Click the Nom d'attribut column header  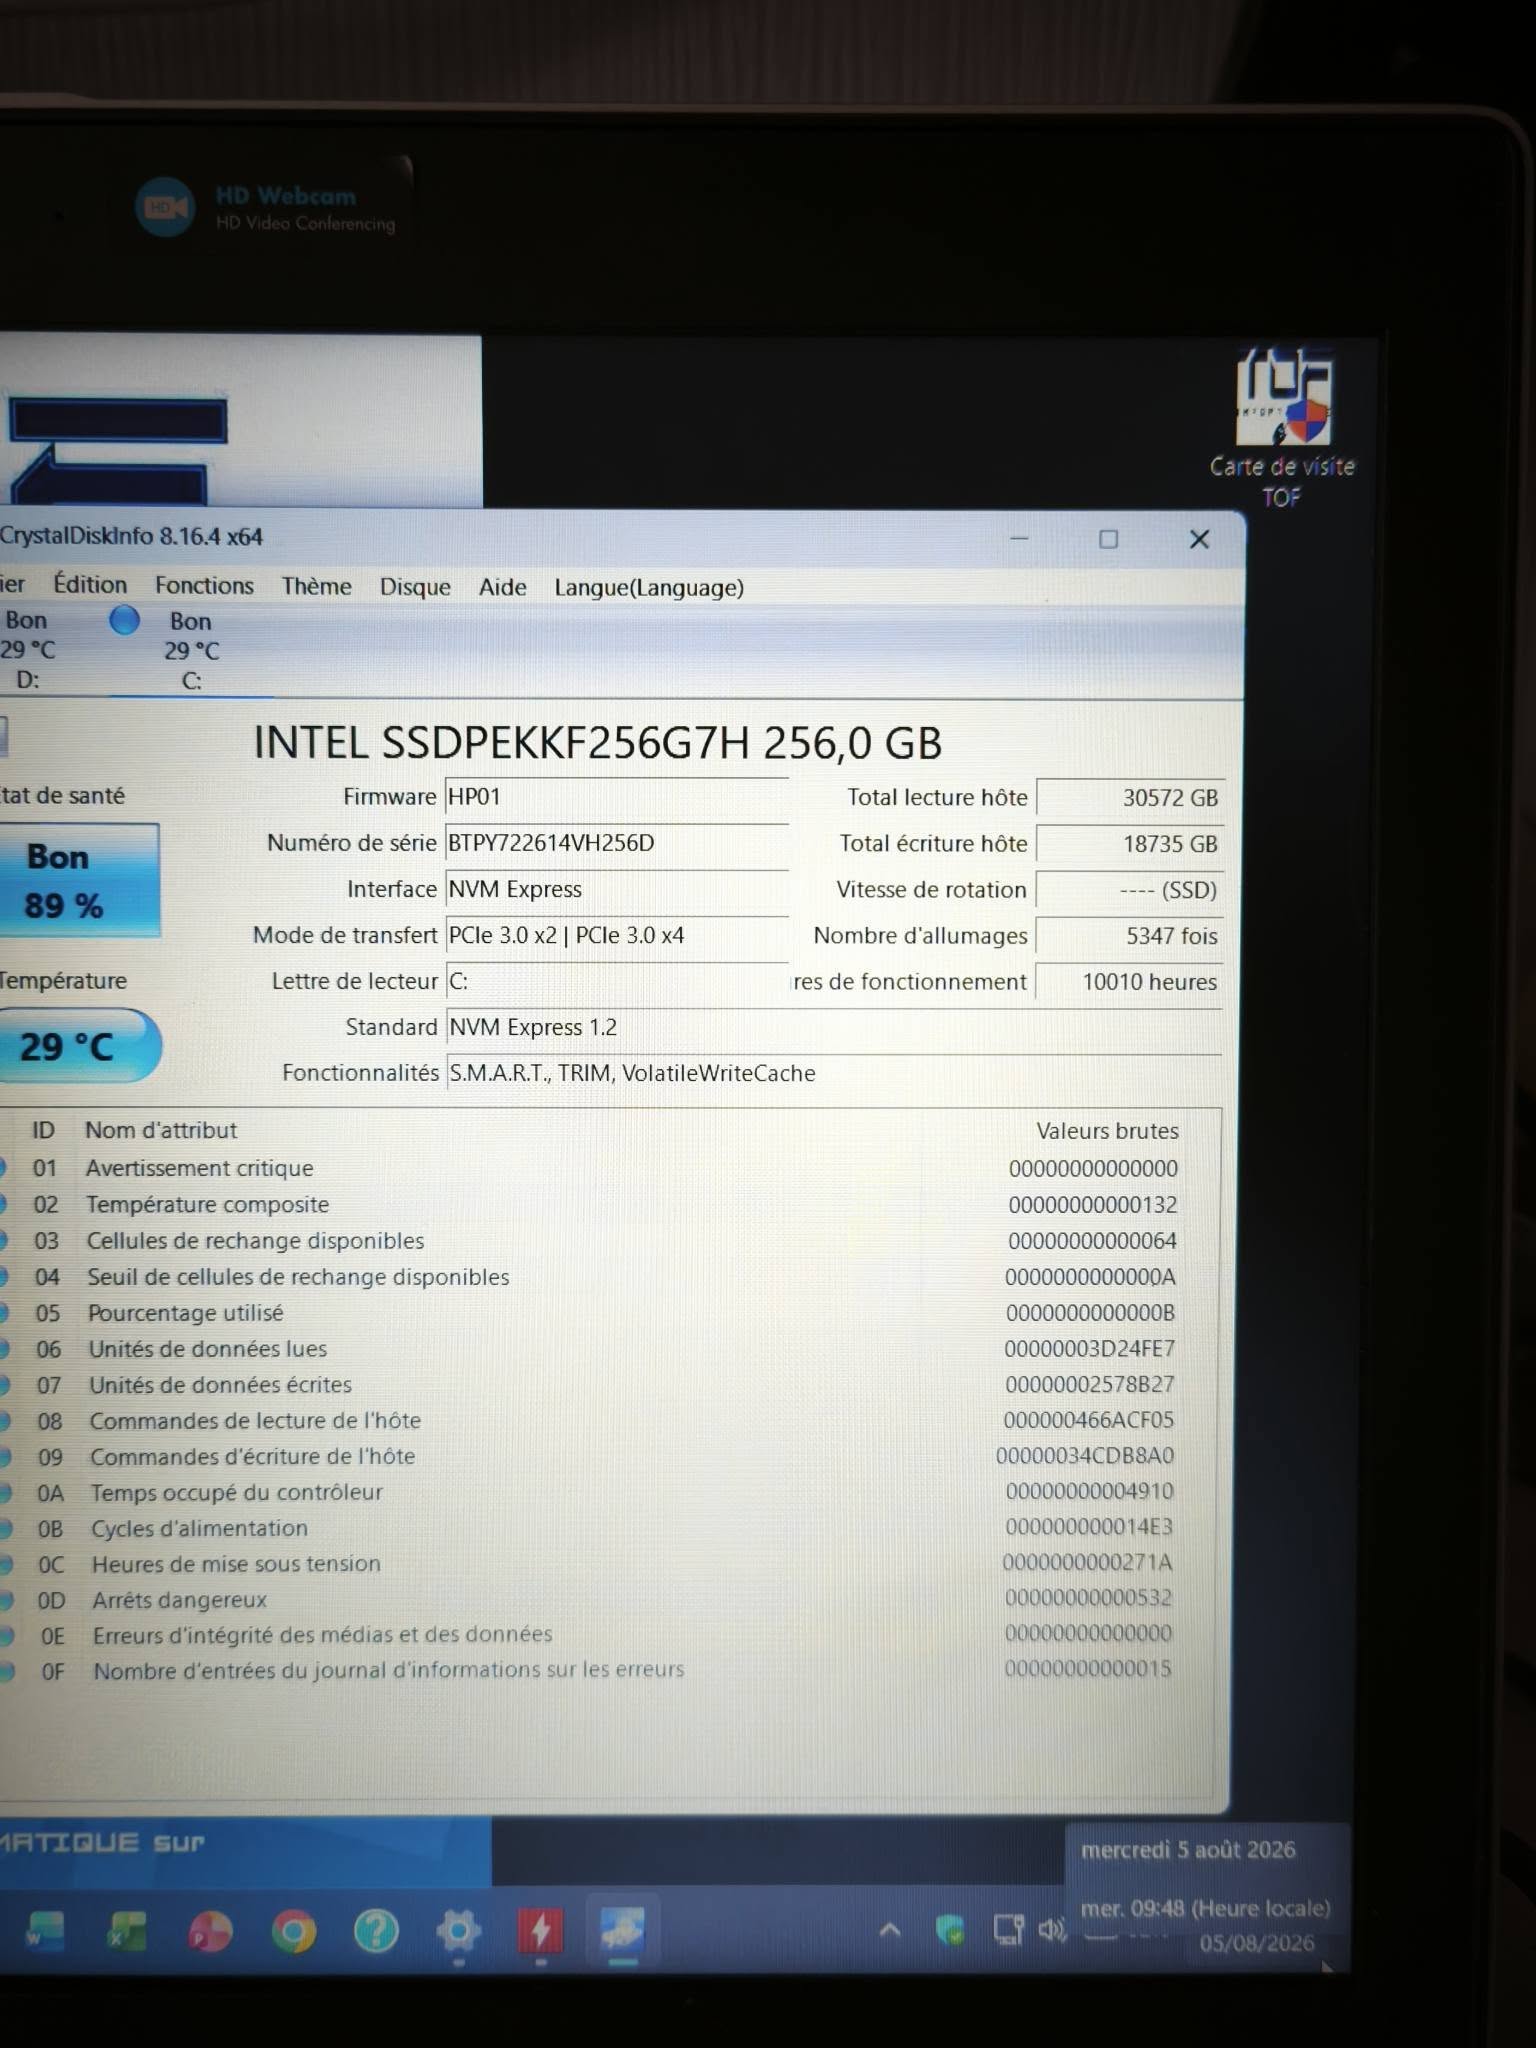click(x=161, y=1130)
